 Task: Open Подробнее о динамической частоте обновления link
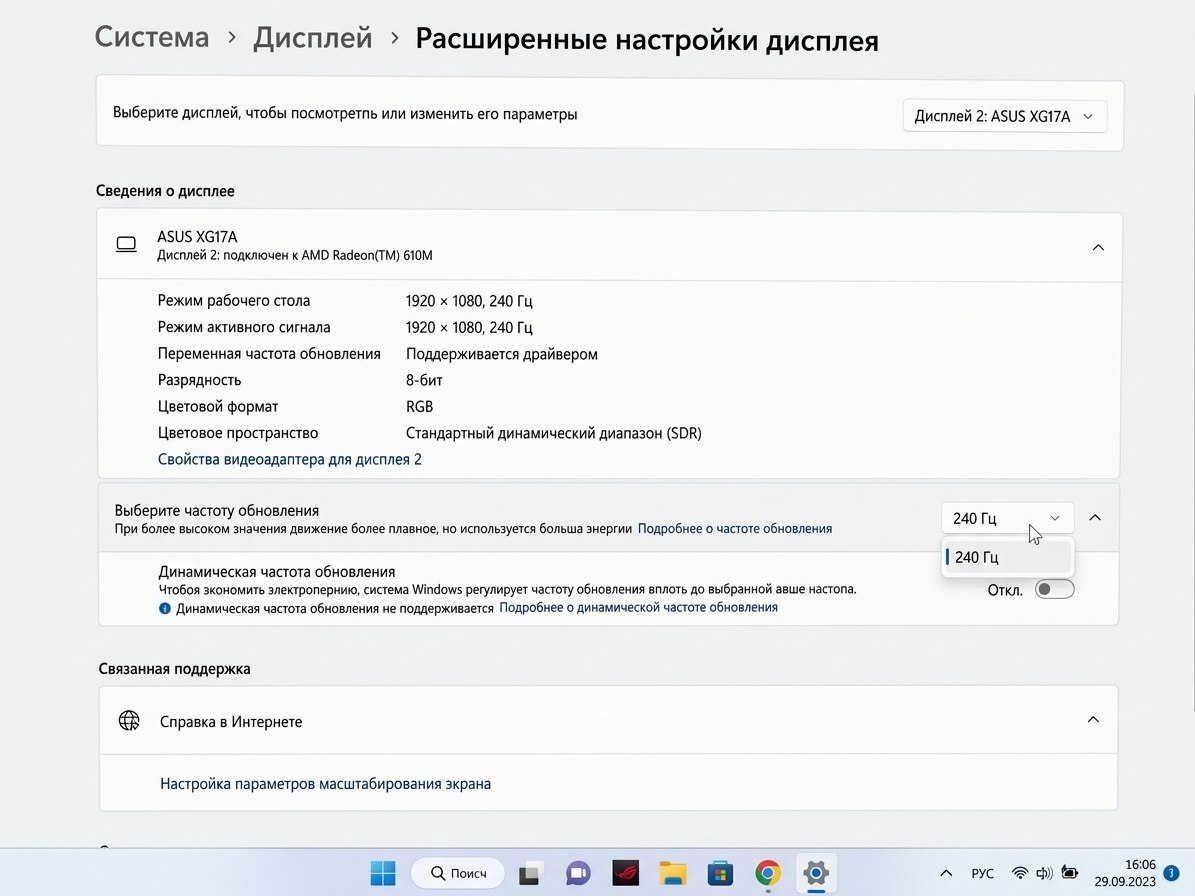click(639, 607)
